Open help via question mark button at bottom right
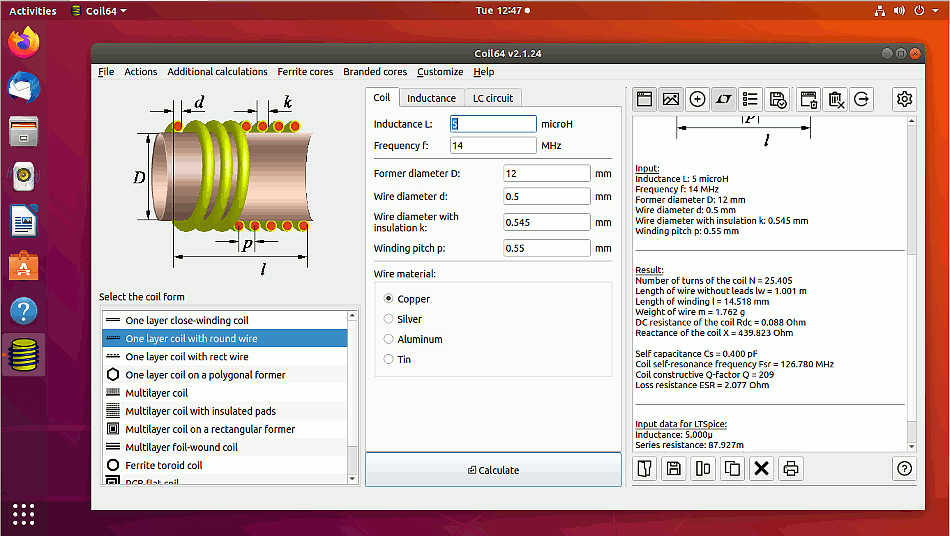This screenshot has height=536, width=950. click(904, 468)
